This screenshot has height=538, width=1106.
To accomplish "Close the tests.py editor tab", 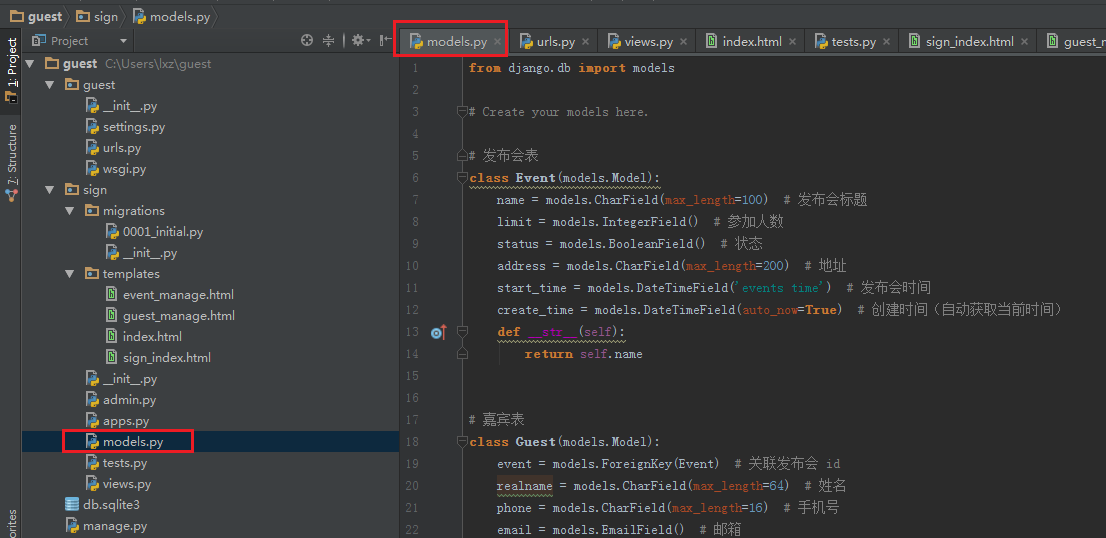I will click(x=887, y=42).
